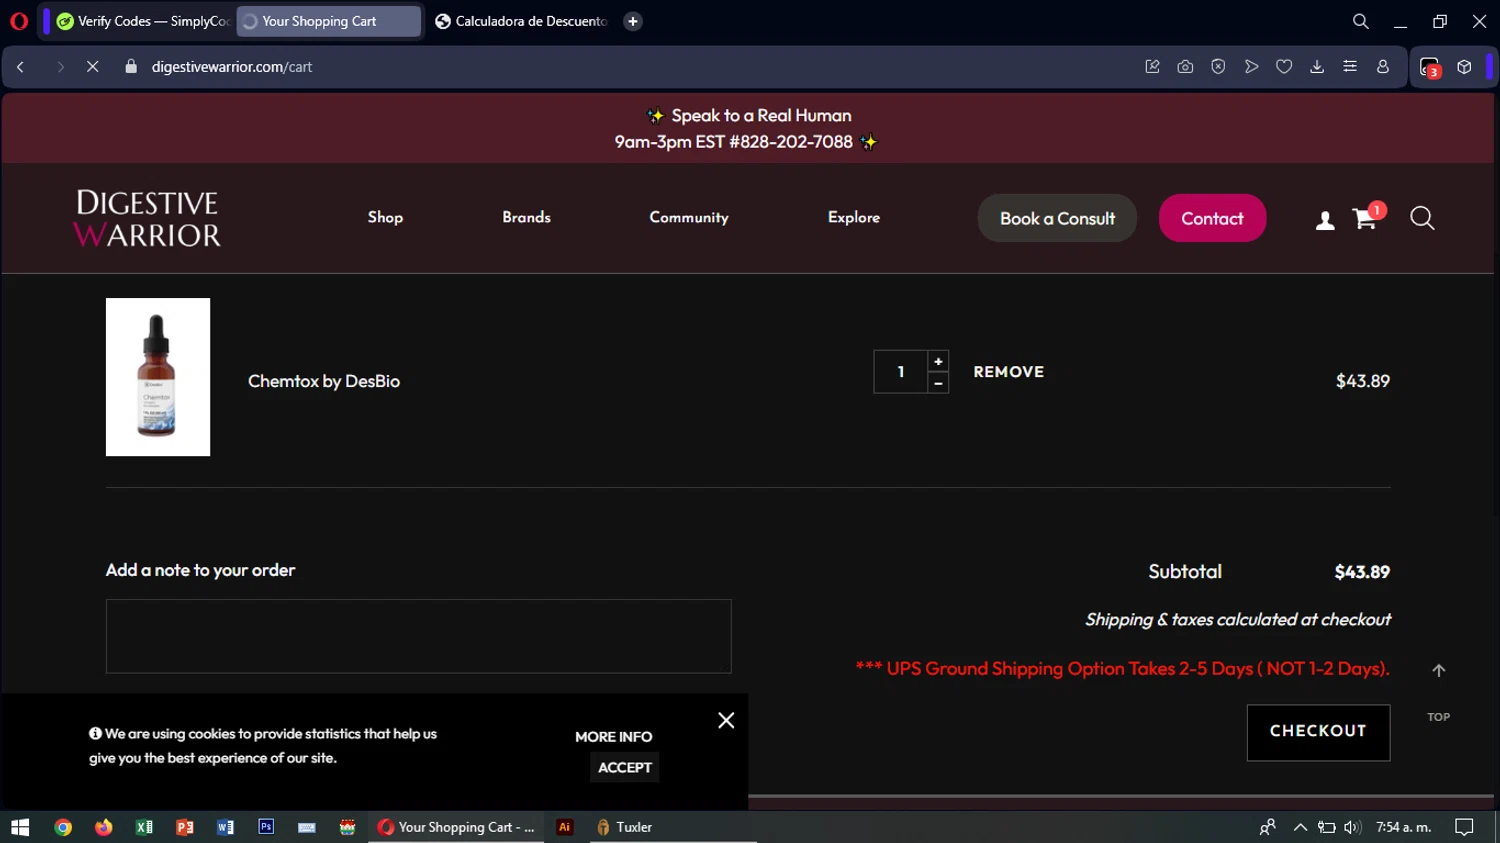This screenshot has height=843, width=1500.
Task: Open the Windows Start menu
Action: click(20, 827)
